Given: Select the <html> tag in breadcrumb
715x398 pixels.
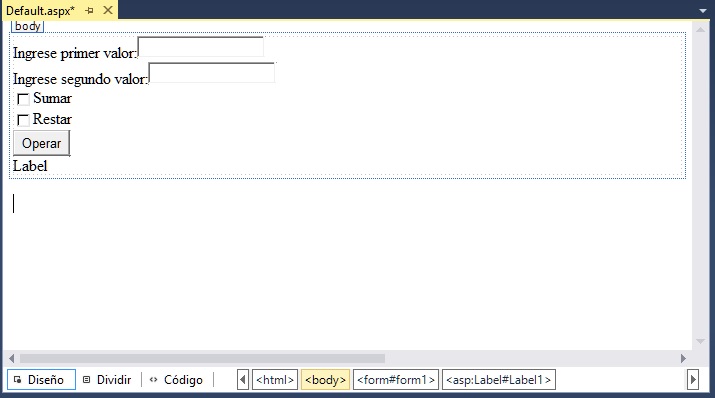Looking at the screenshot, I should (275, 380).
